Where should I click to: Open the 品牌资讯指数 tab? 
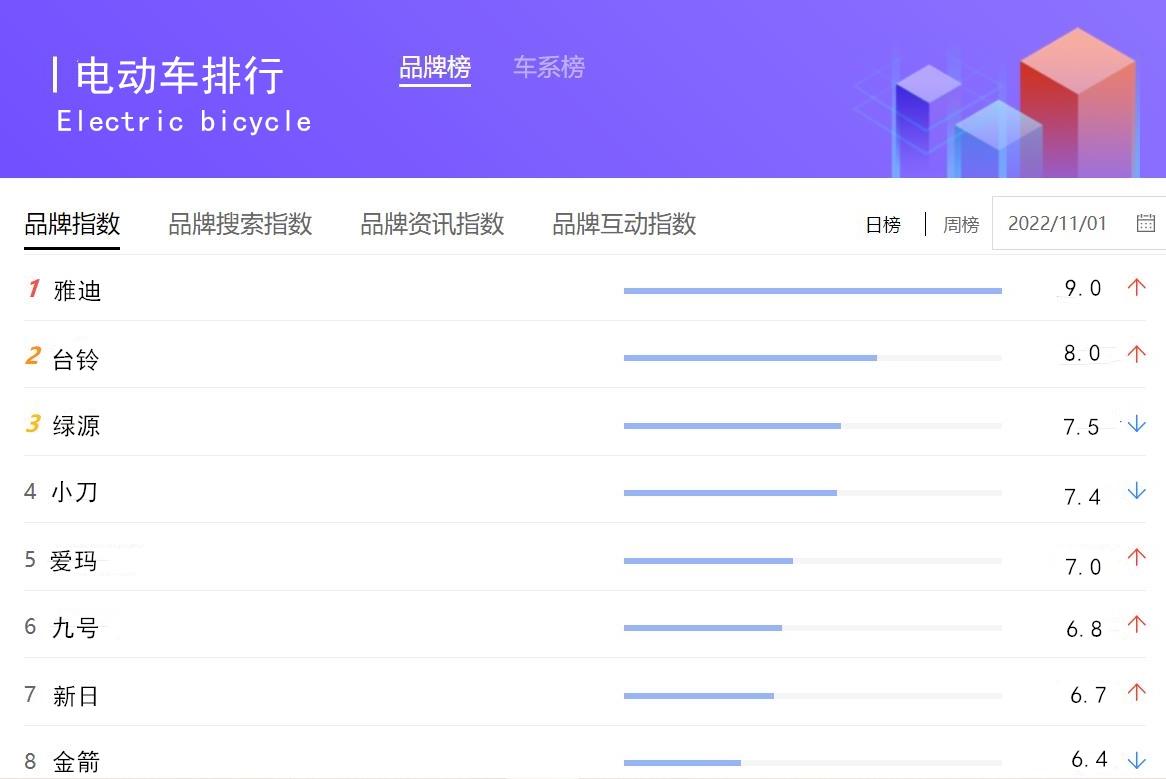pyautogui.click(x=432, y=225)
